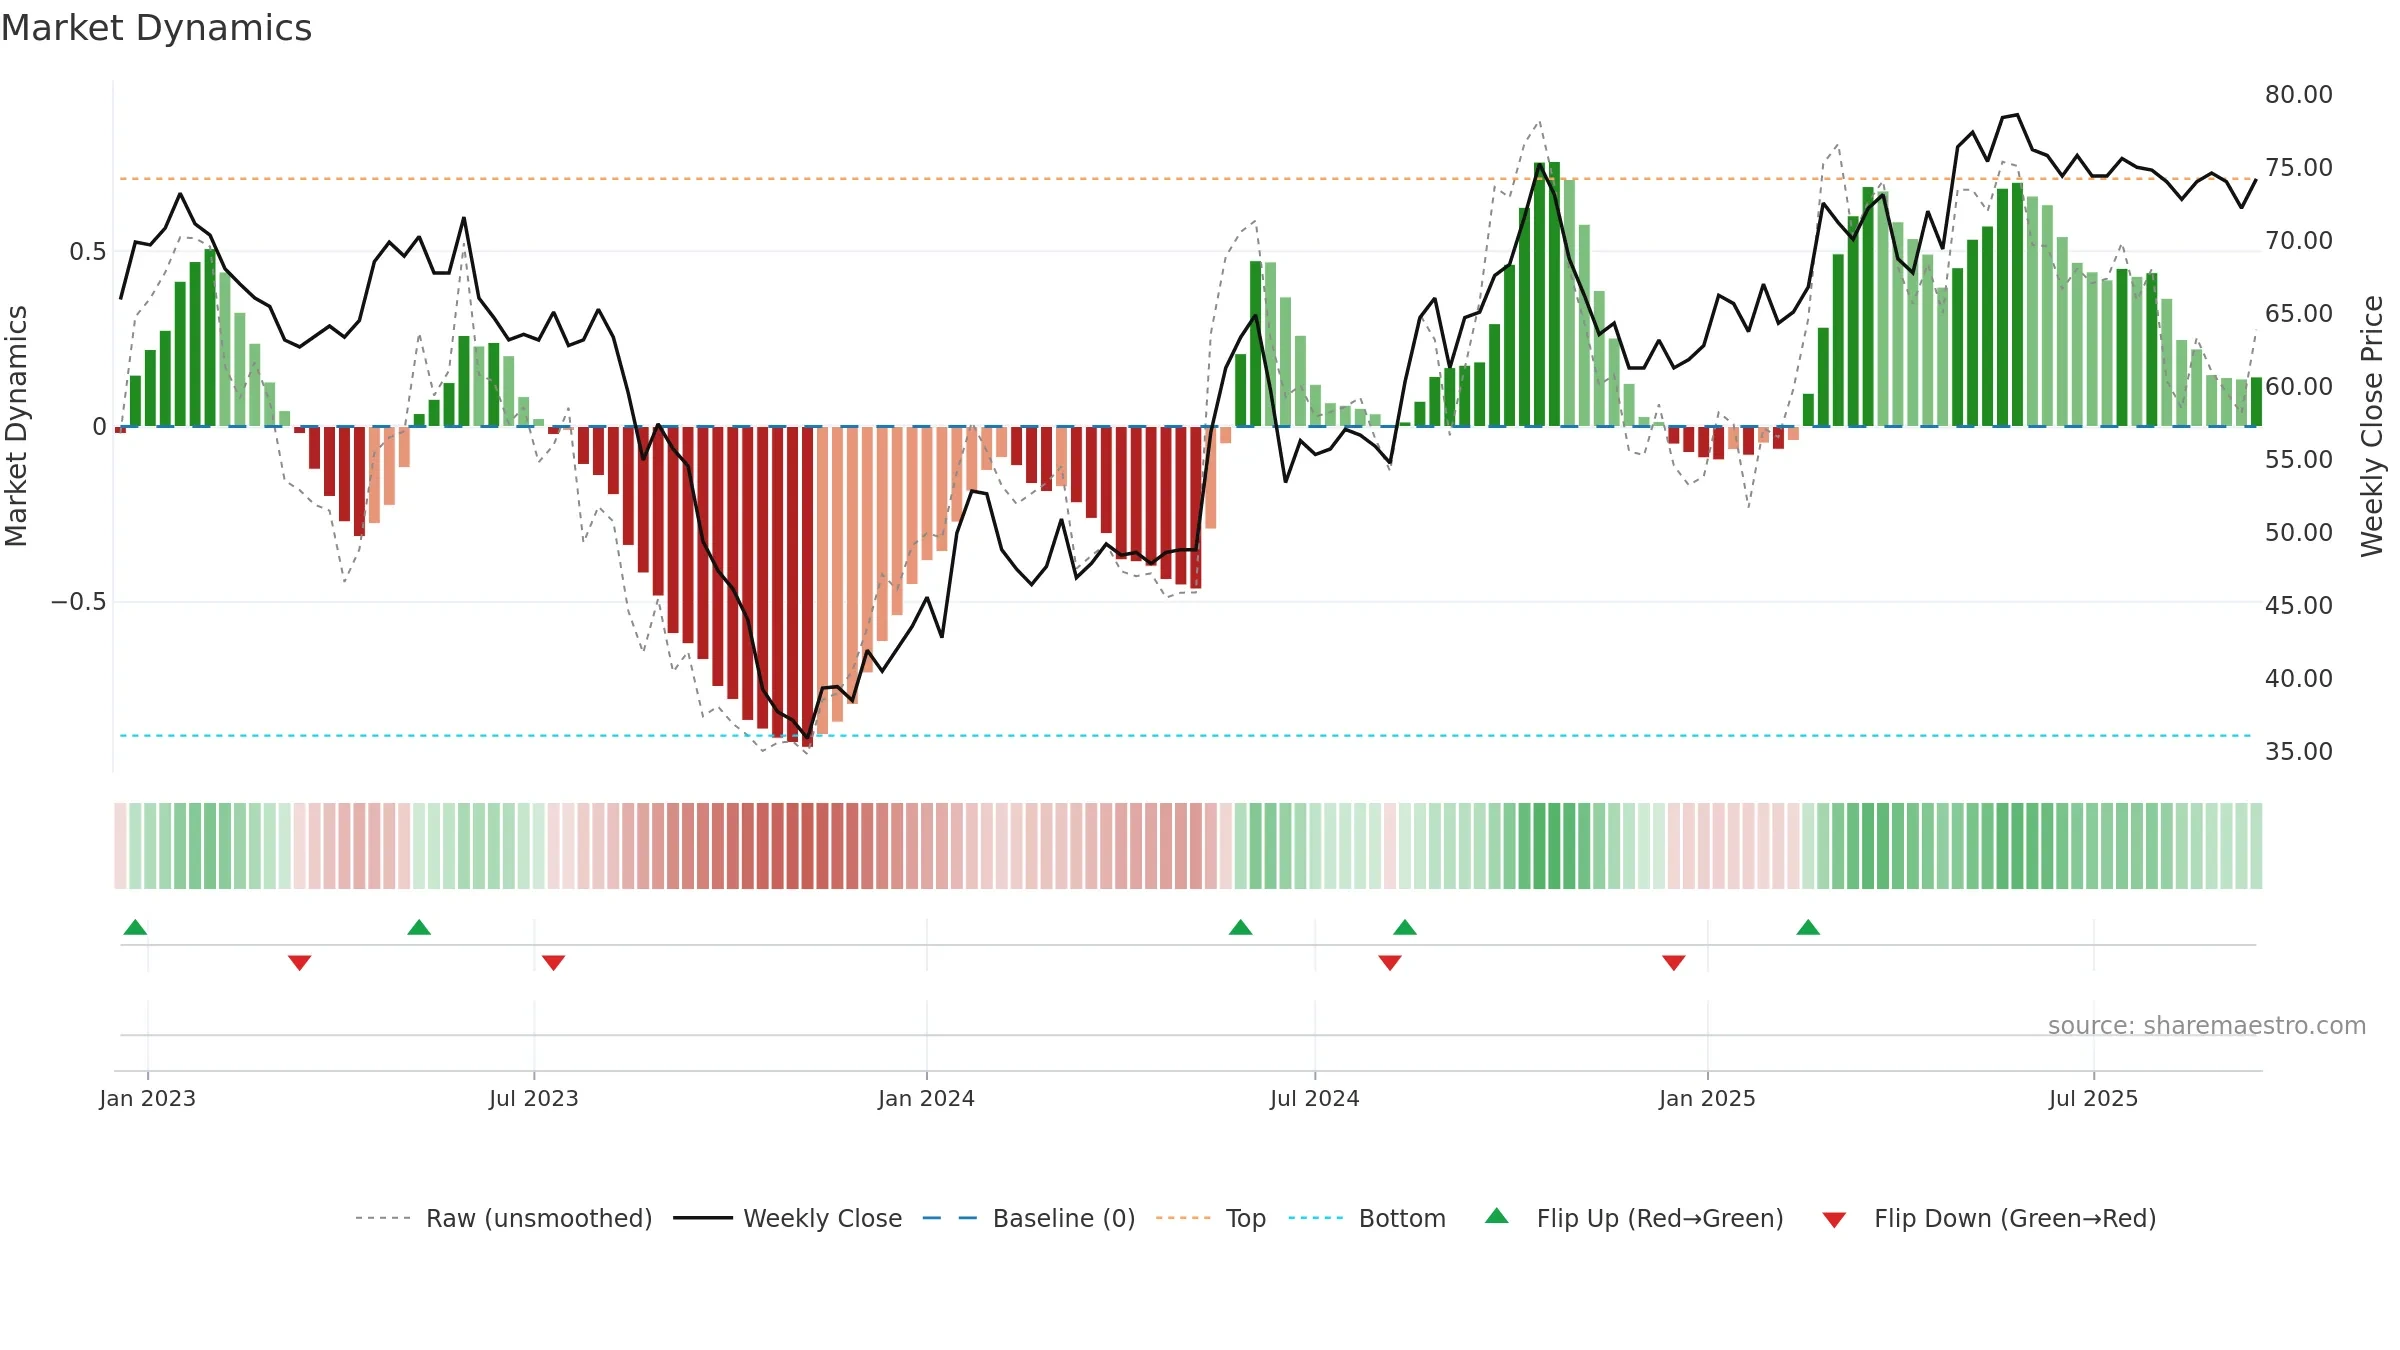Click the source: sharemaestro.com text
This screenshot has height=1350, width=2400.
click(x=2207, y=1025)
